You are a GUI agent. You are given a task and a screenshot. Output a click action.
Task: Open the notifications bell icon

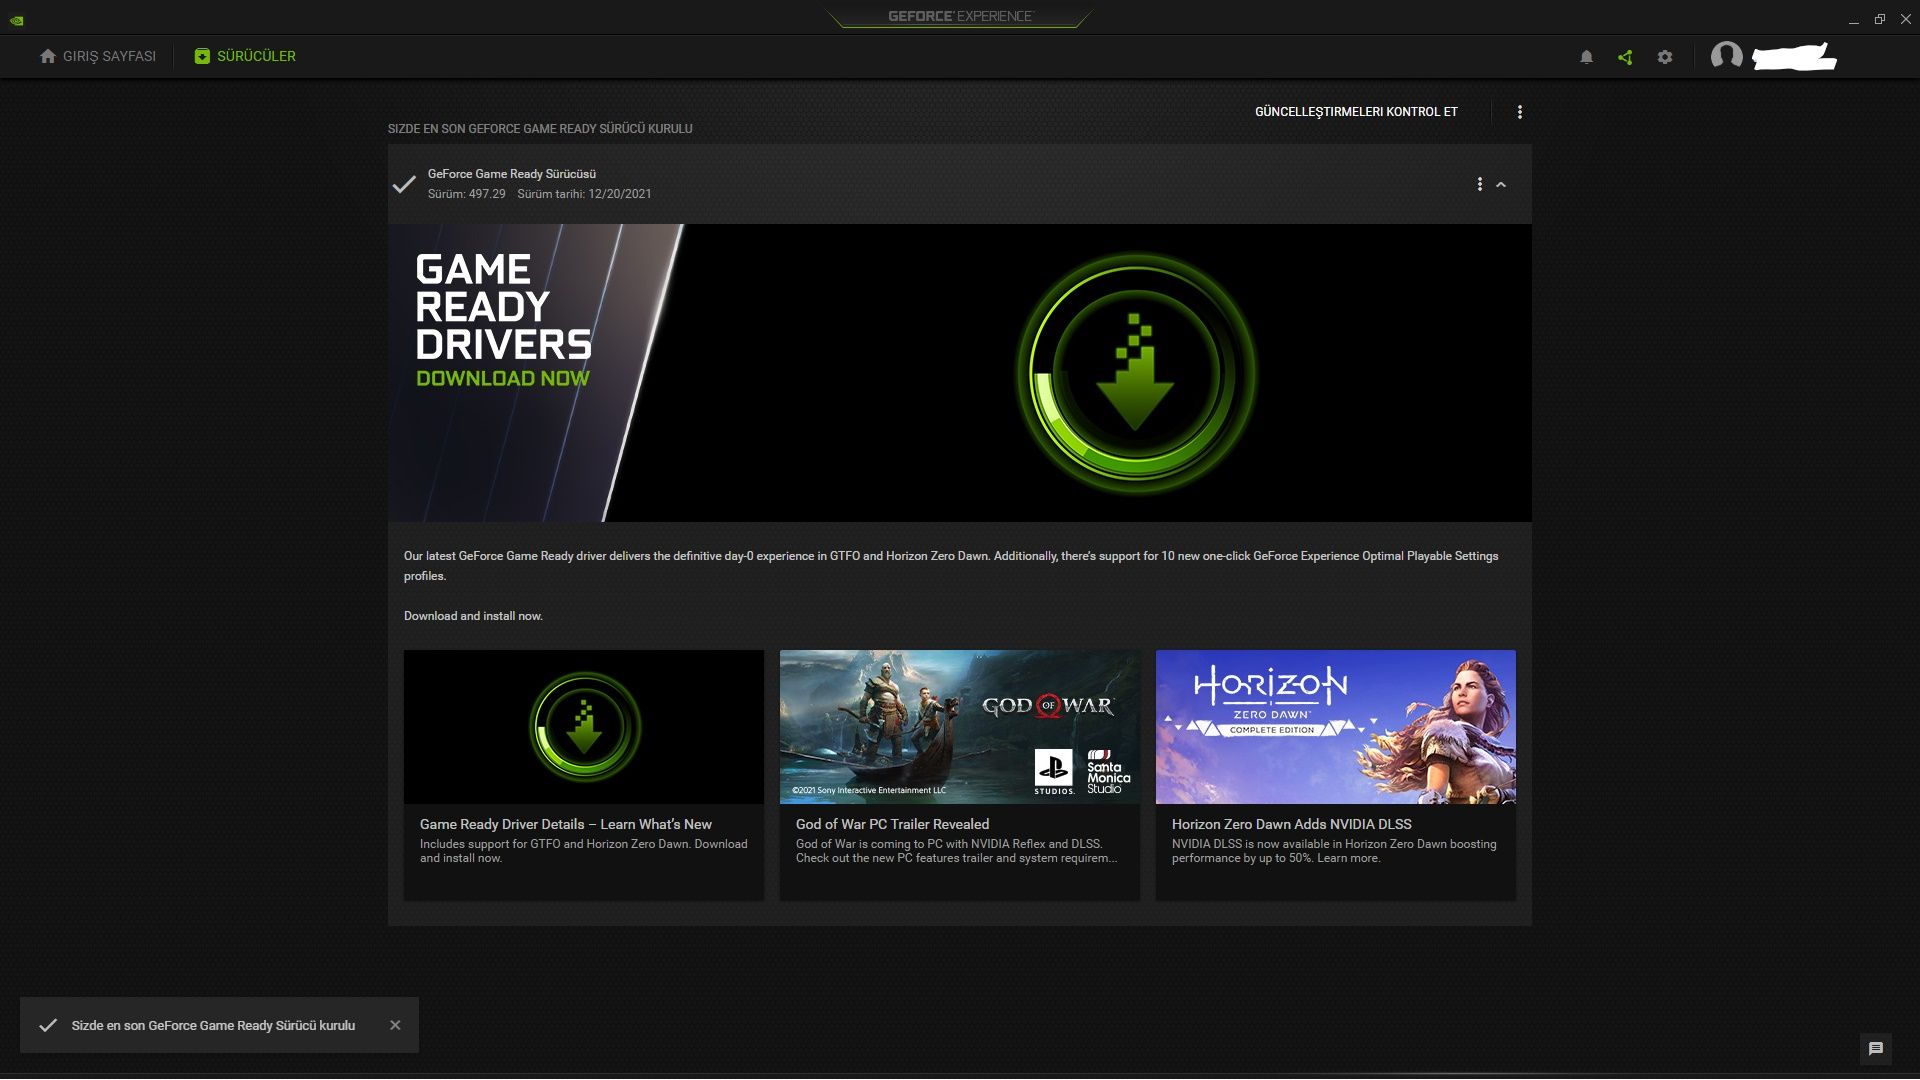click(1586, 57)
